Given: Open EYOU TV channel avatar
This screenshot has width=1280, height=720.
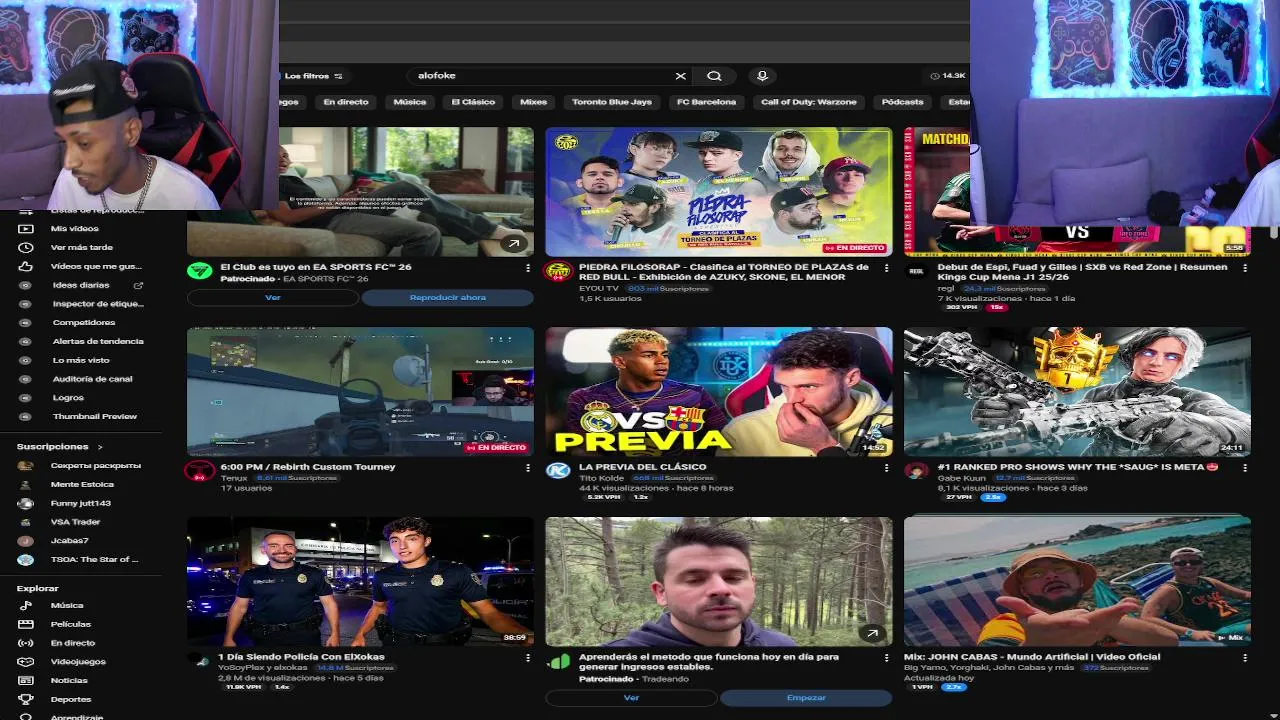Looking at the screenshot, I should click(558, 271).
